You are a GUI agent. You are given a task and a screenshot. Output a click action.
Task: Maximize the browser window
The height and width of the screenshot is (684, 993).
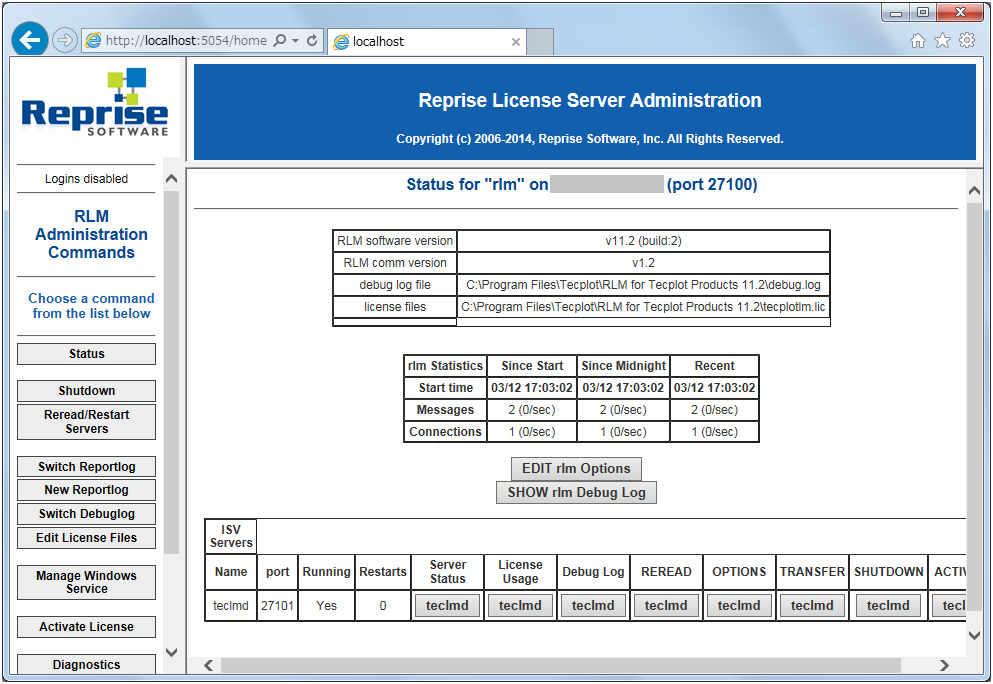[923, 12]
